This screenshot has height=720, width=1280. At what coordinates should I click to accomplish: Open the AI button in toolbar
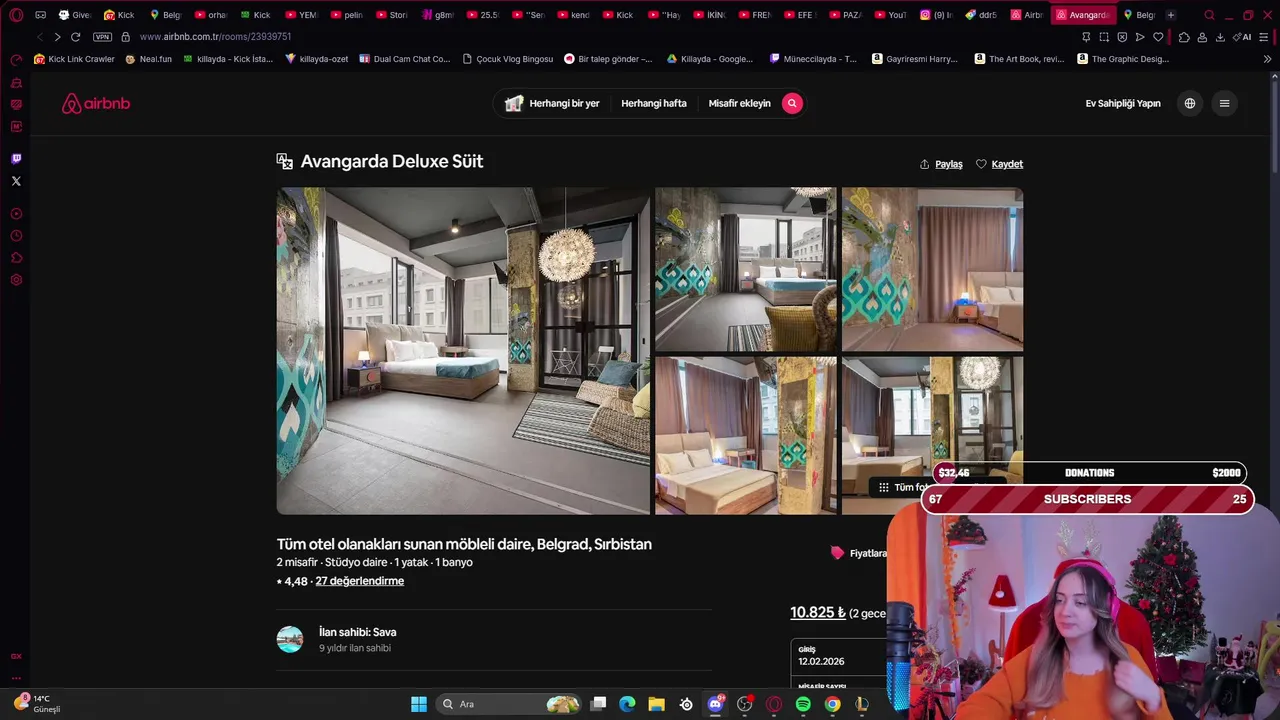1243,37
